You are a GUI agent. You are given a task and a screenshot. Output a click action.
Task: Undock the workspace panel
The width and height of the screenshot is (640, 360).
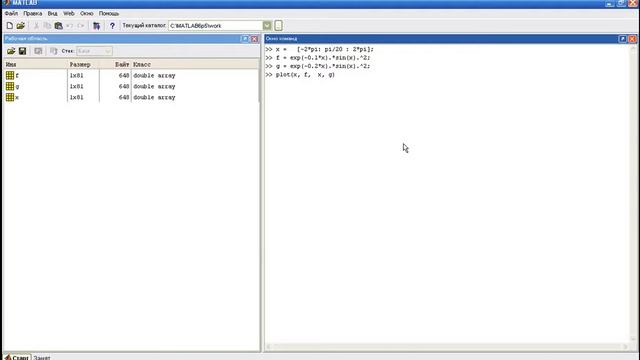(245, 39)
